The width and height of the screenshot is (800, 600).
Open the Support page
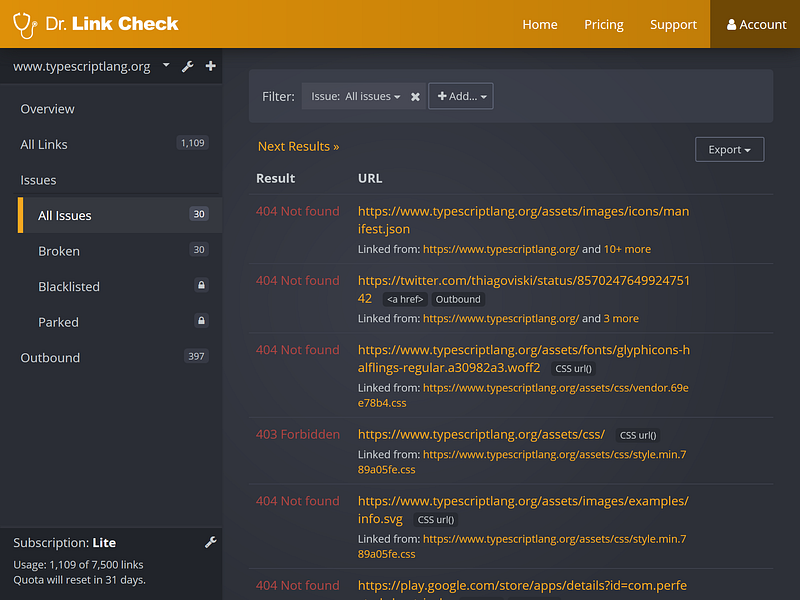coord(673,24)
